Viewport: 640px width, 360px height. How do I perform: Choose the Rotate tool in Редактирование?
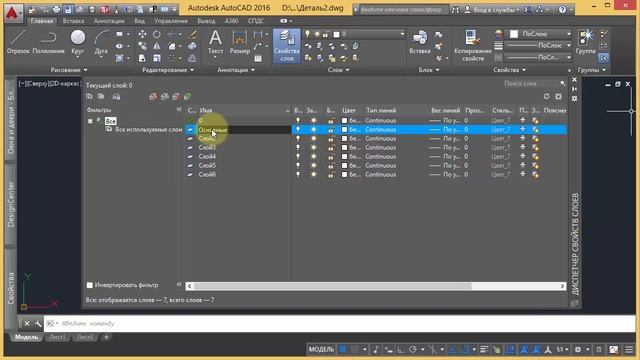pos(157,34)
